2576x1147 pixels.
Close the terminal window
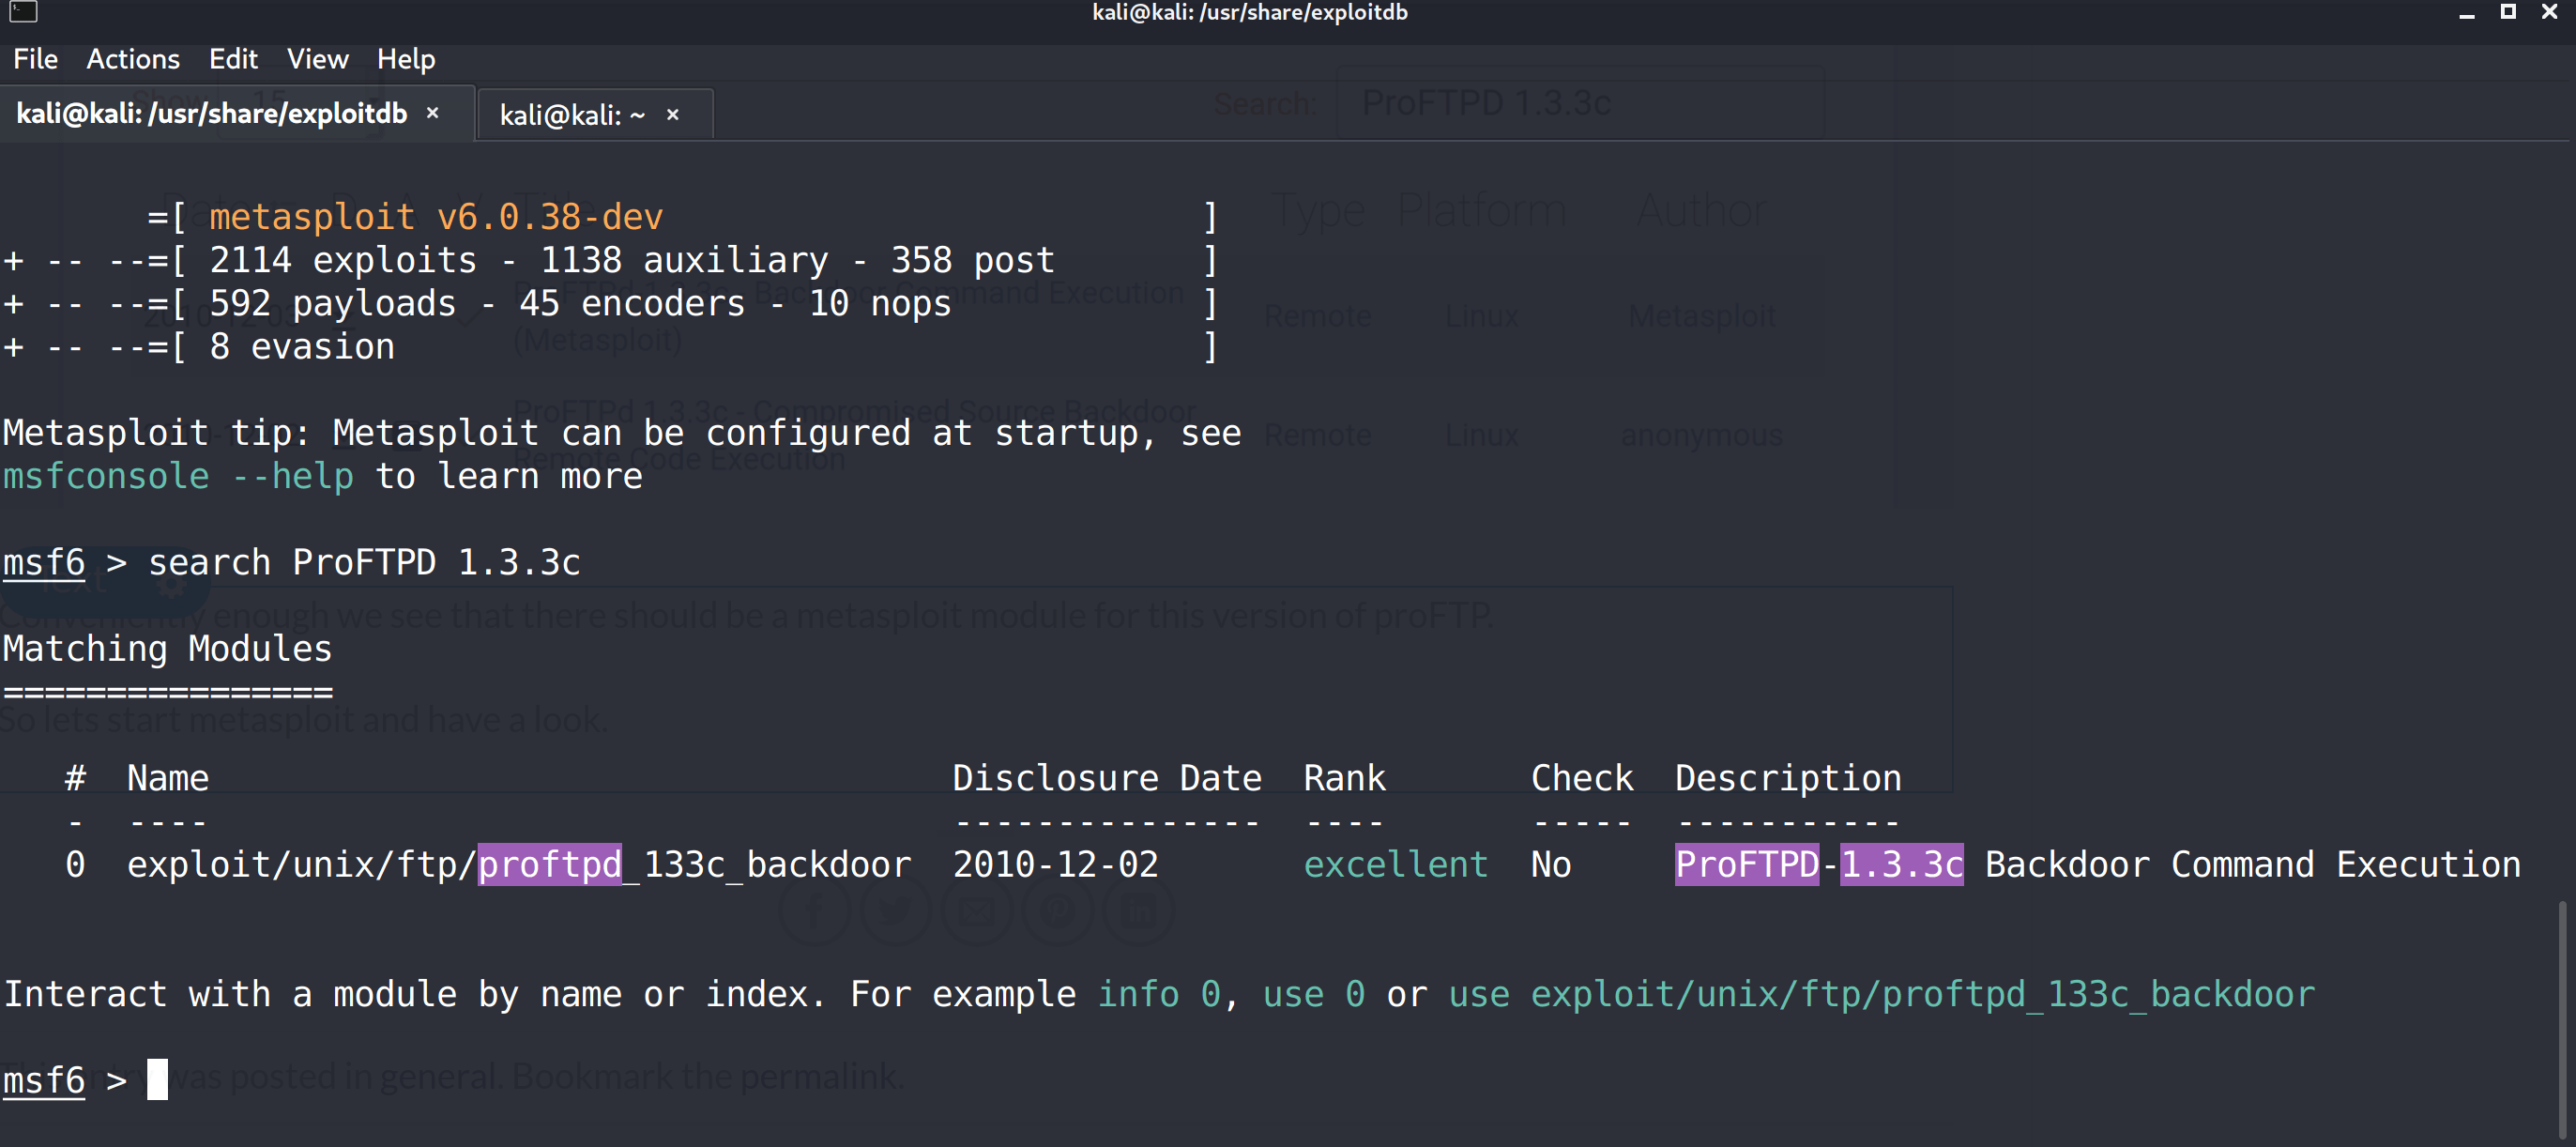2549,12
